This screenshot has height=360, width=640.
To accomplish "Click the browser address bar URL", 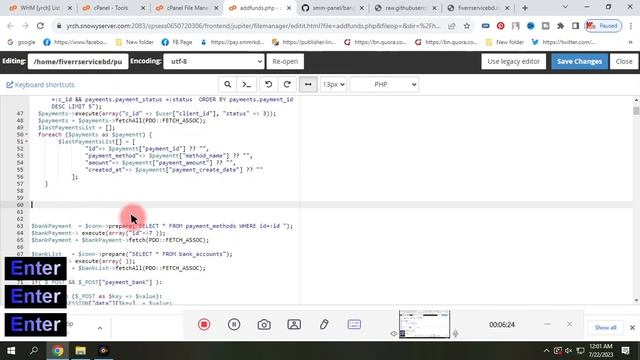I will coord(253,26).
